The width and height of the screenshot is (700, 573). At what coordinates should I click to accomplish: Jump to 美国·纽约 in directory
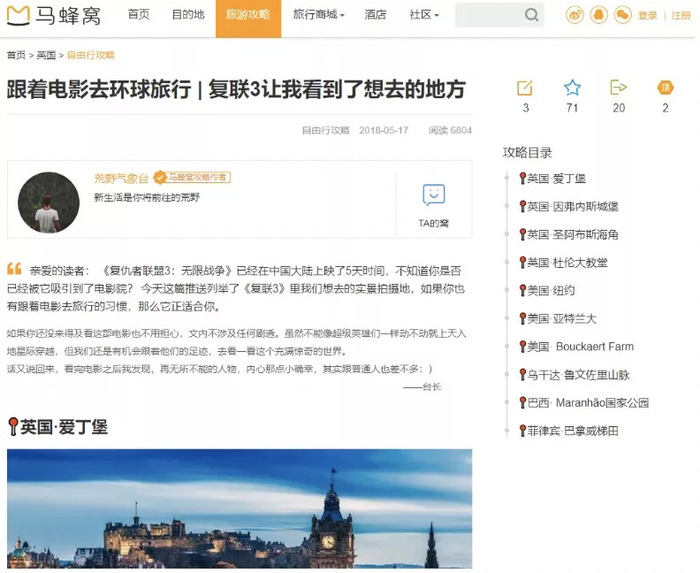coord(547,291)
